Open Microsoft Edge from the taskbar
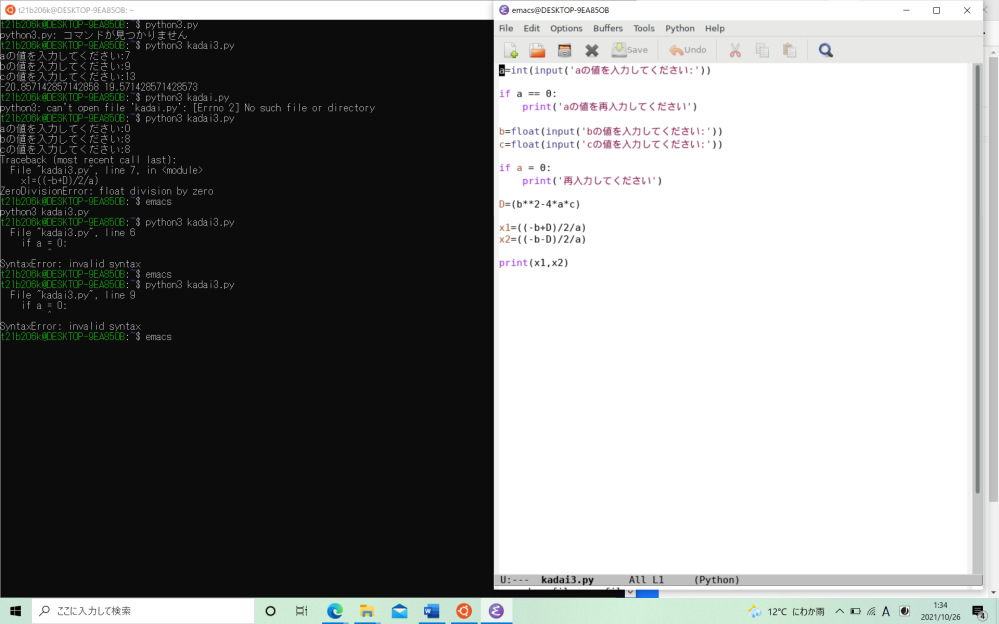999x624 pixels. point(334,611)
